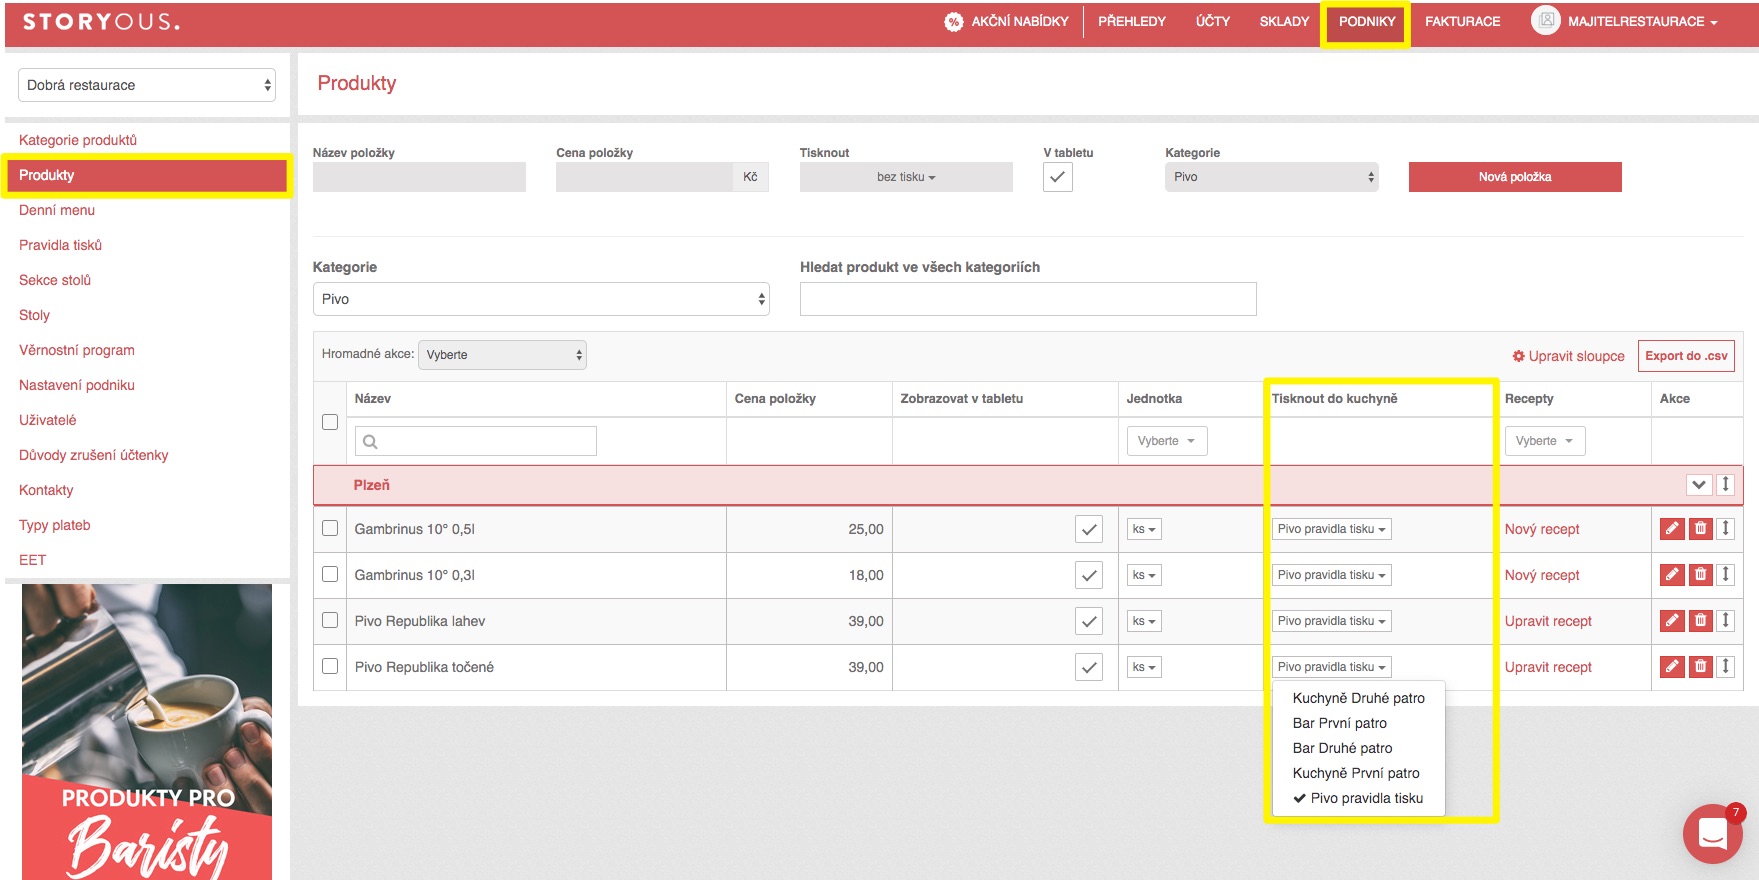Toggle tablet display for Gambrinus 10° 0,3l
The height and width of the screenshot is (880, 1759).
pyautogui.click(x=1089, y=575)
